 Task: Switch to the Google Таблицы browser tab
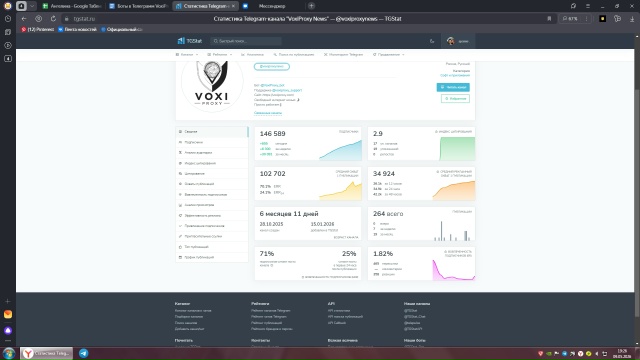[72, 6]
